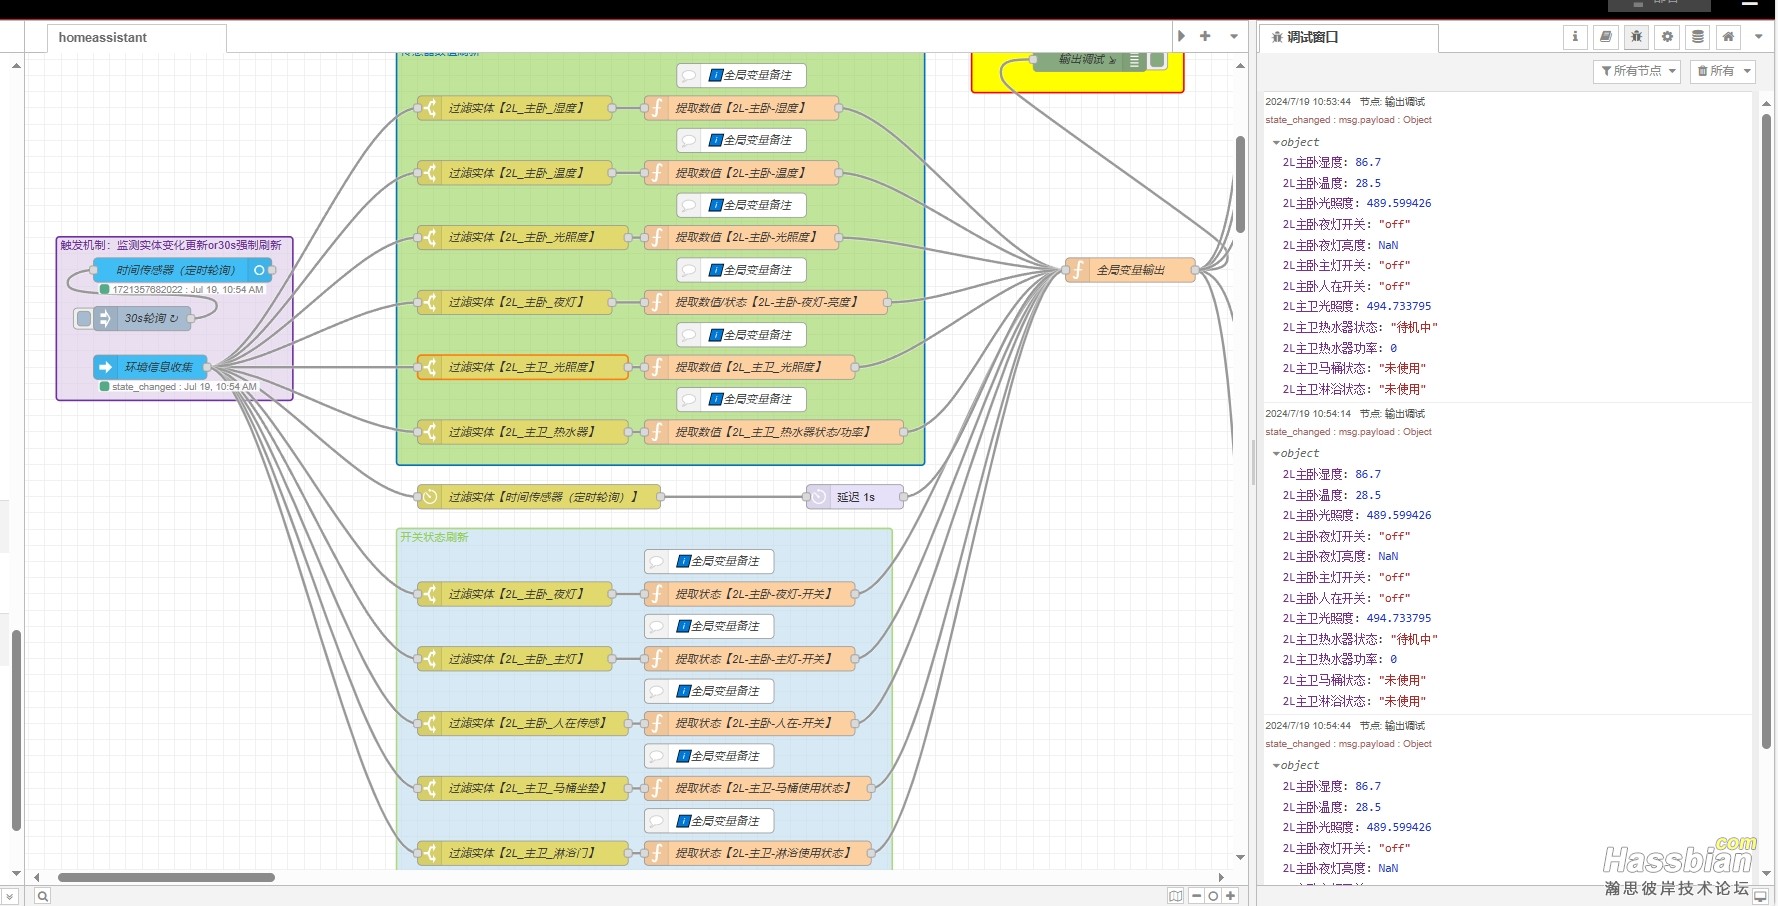Screen dimensions: 1778x906
Task: Select the debug bug sidebar icon
Action: coord(1637,37)
